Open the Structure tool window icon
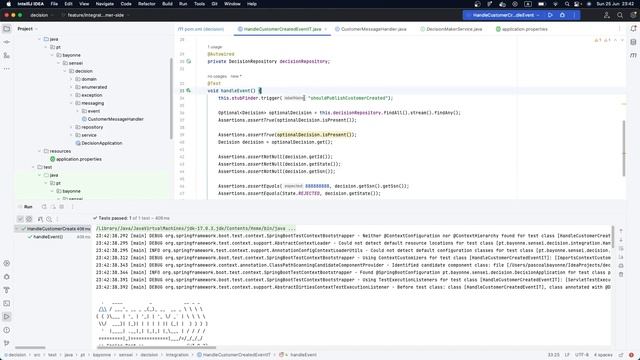The height and width of the screenshot is (360, 640). [7, 55]
